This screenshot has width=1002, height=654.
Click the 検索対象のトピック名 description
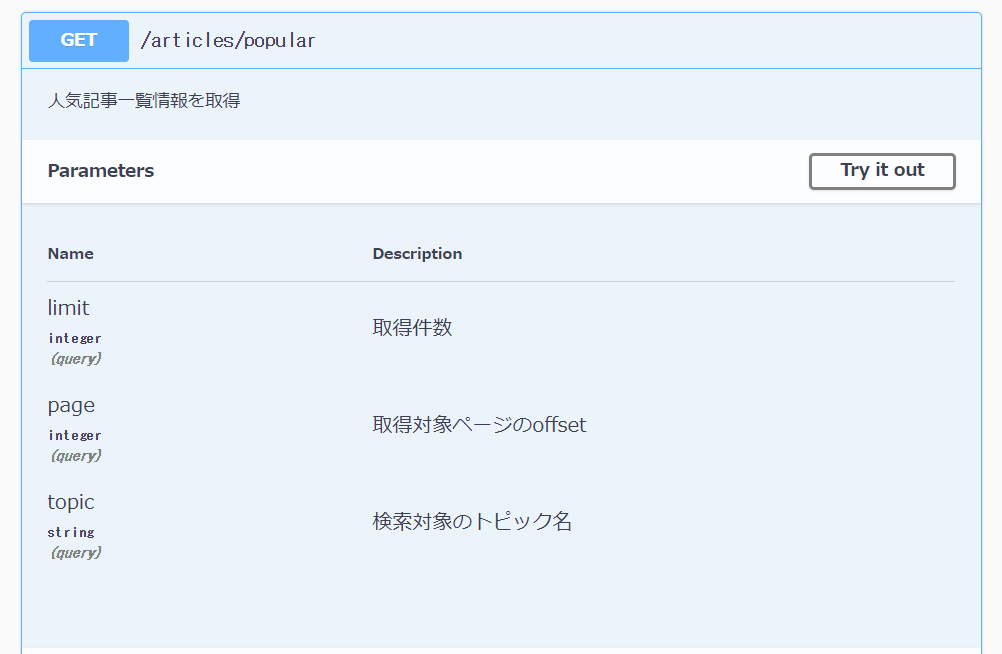(472, 522)
